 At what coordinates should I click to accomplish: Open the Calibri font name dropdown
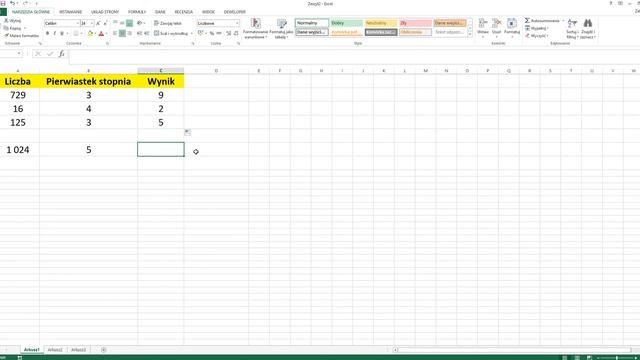[78, 23]
